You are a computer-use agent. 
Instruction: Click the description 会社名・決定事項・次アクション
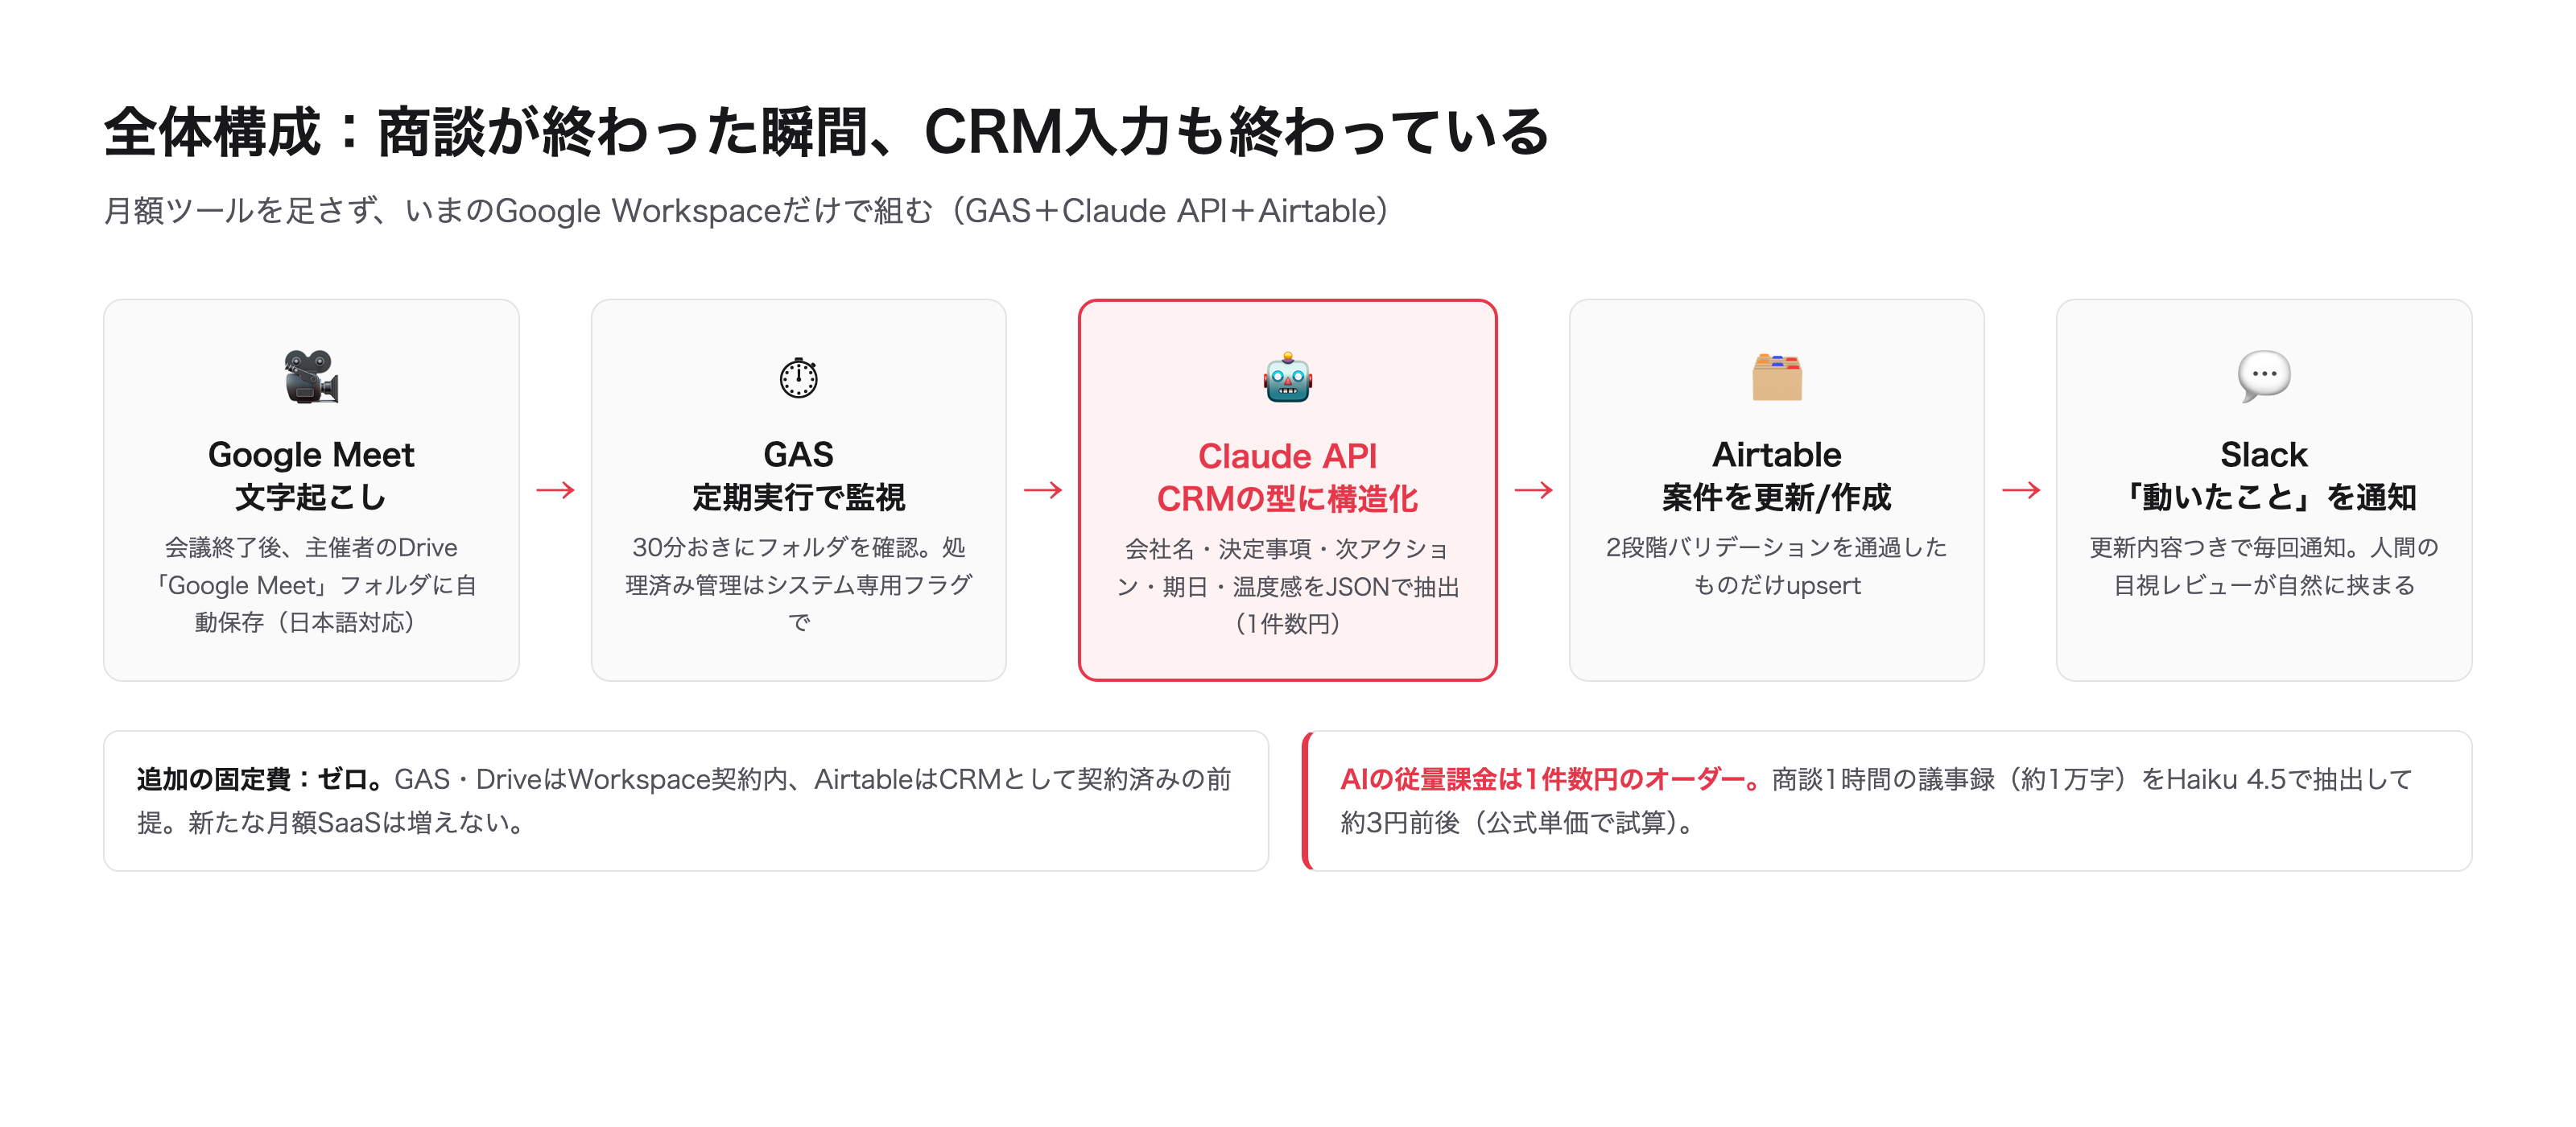click(1287, 586)
